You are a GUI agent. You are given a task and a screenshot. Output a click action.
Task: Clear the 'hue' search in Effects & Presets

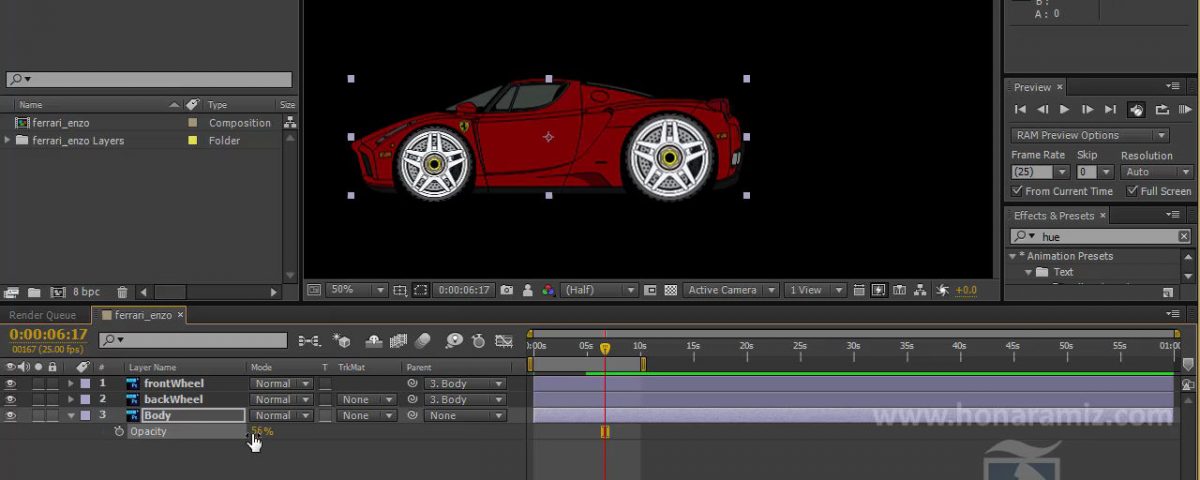[1184, 237]
